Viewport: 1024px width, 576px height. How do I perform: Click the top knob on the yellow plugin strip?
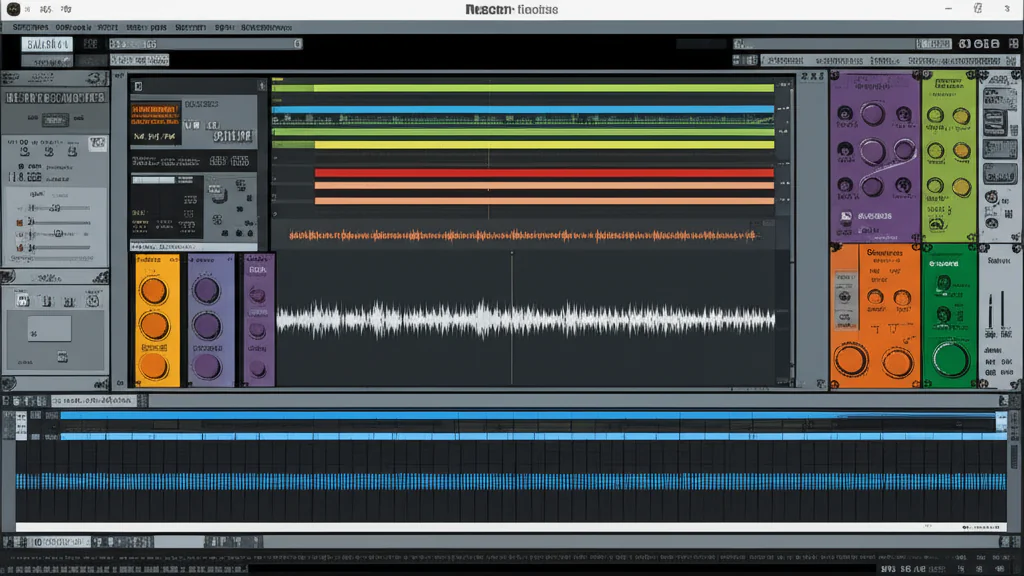pos(153,291)
